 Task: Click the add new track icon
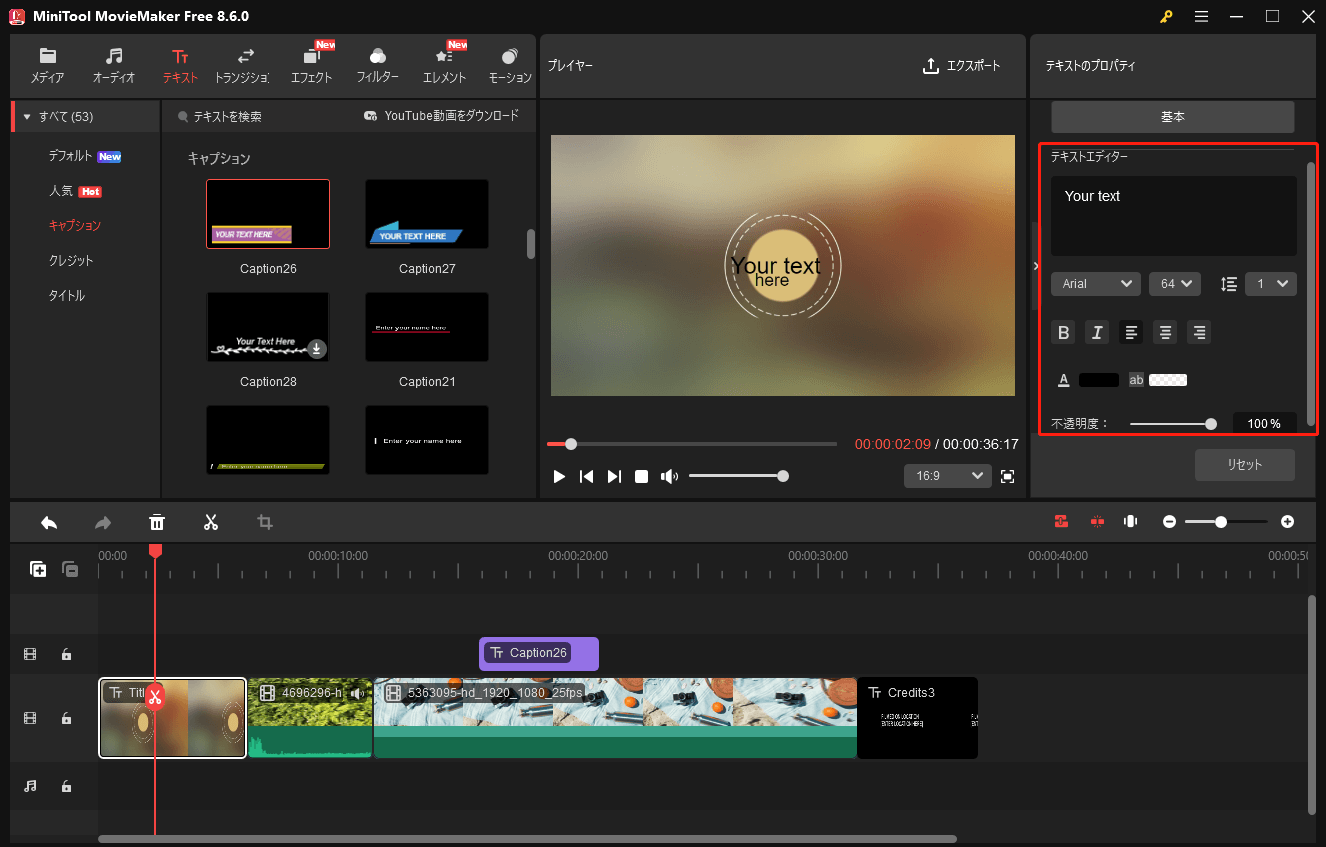(x=38, y=569)
